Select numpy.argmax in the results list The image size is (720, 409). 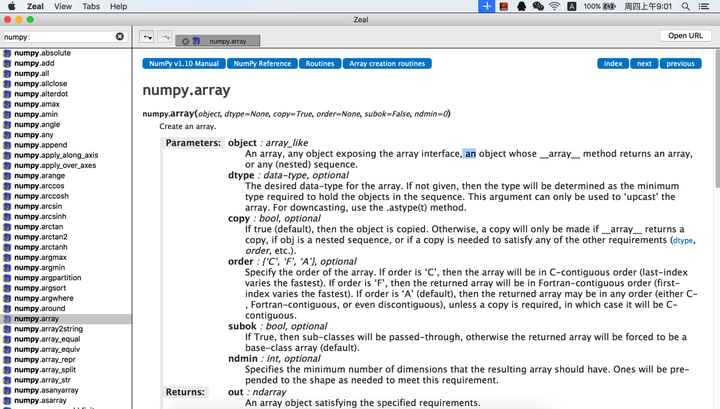coord(66,257)
